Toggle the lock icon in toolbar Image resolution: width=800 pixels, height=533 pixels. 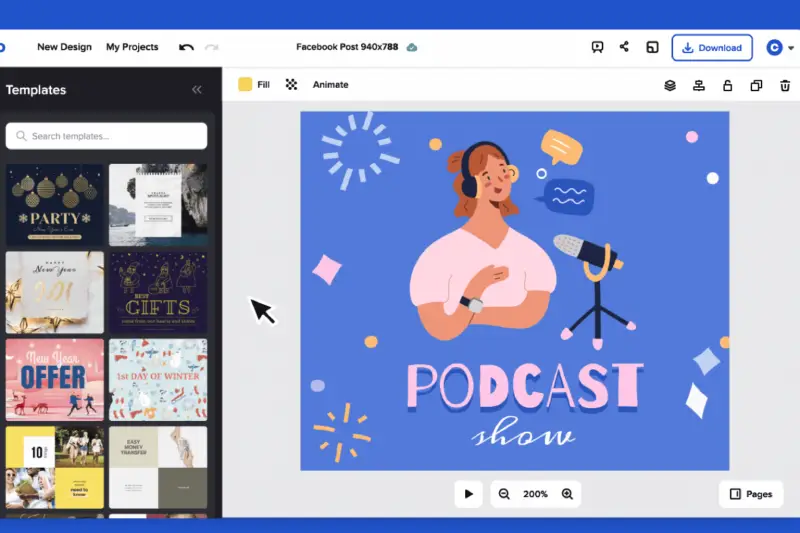click(728, 85)
